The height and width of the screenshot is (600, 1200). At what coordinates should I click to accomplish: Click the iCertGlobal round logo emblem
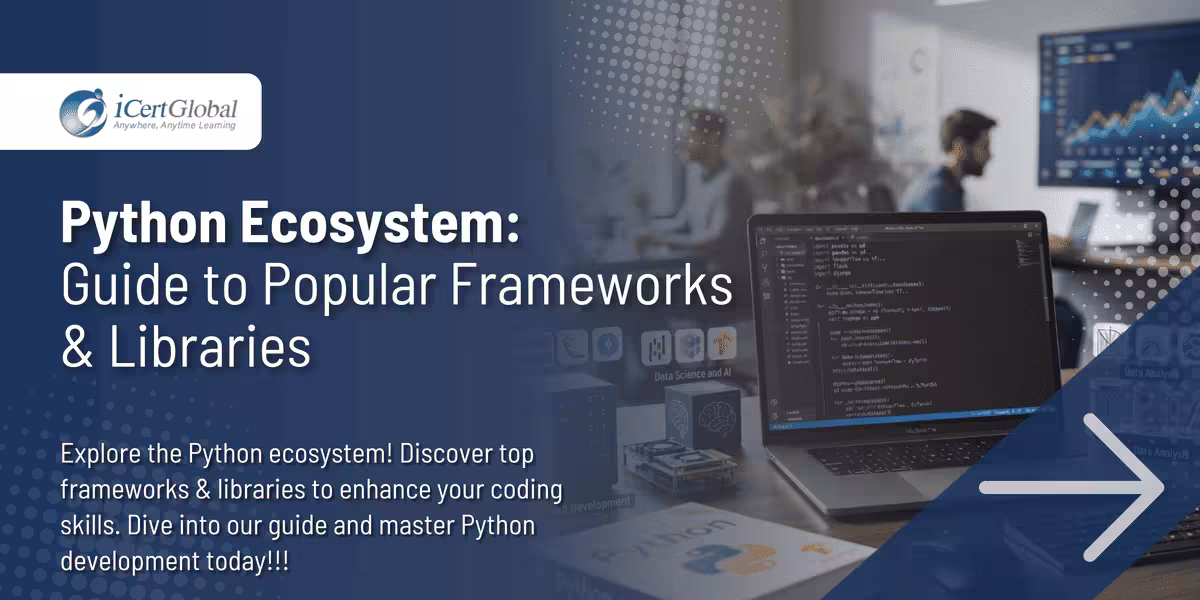[83, 111]
